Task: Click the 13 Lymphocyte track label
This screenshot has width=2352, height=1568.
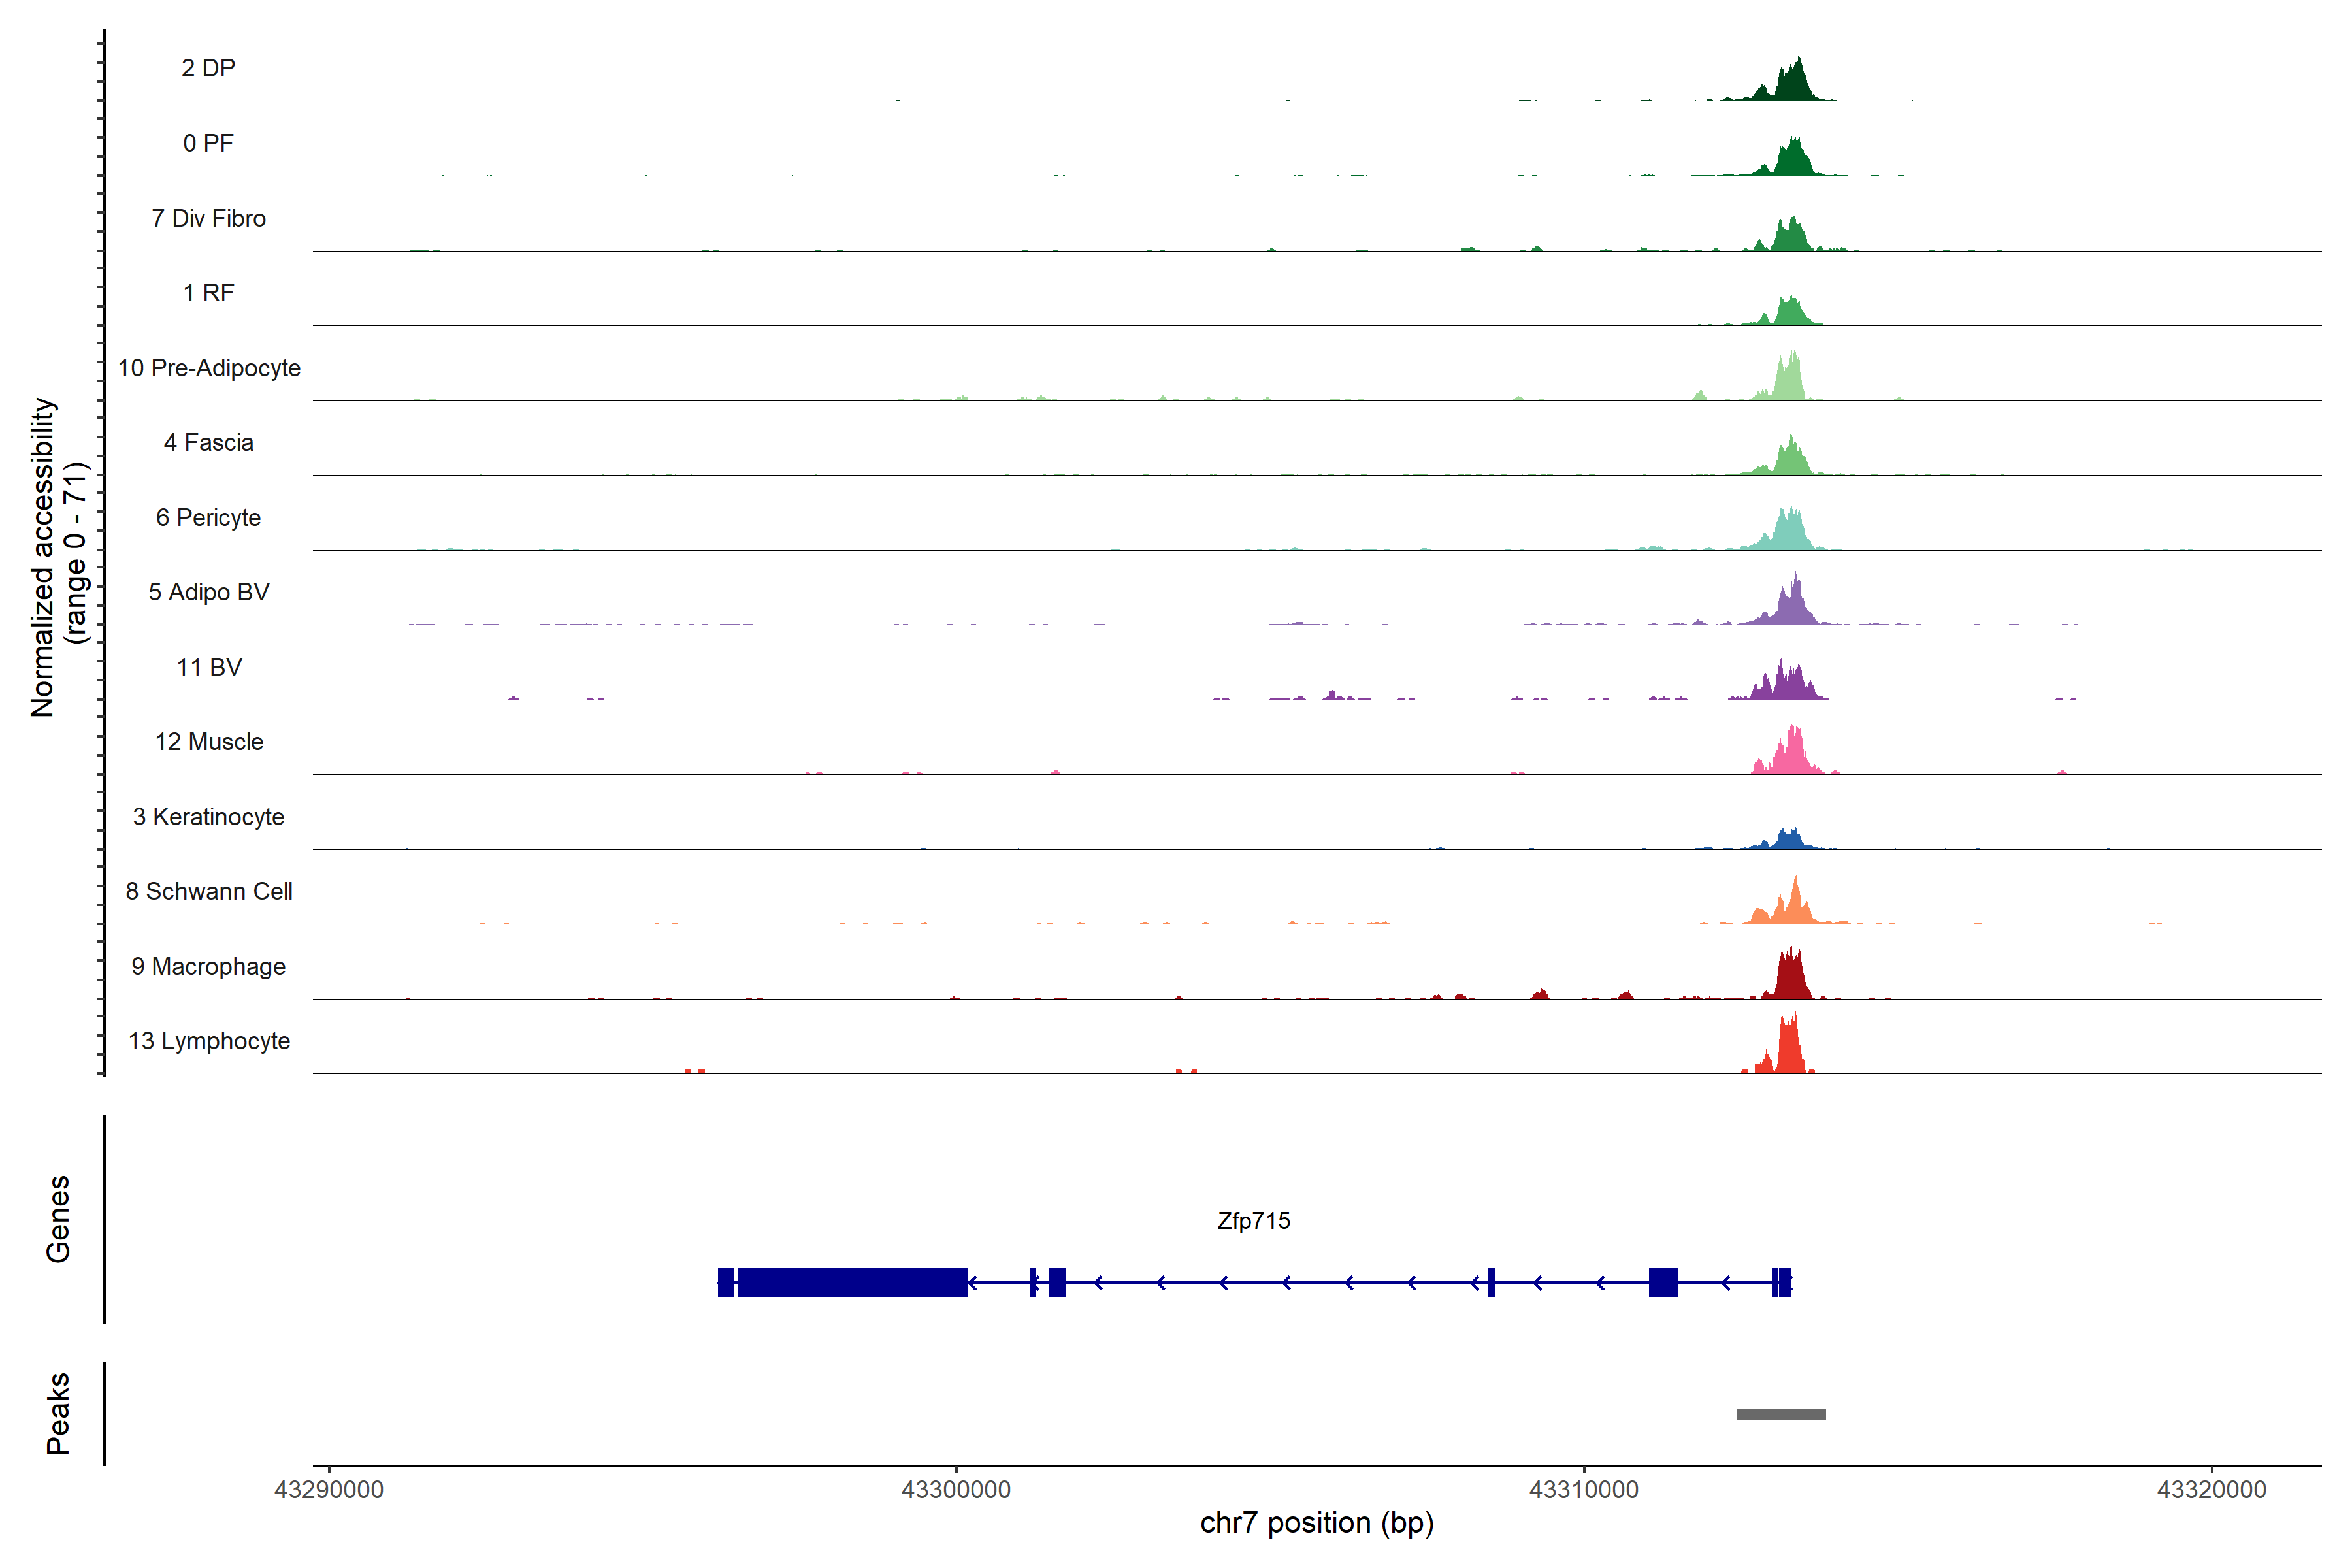Action: click(209, 1041)
